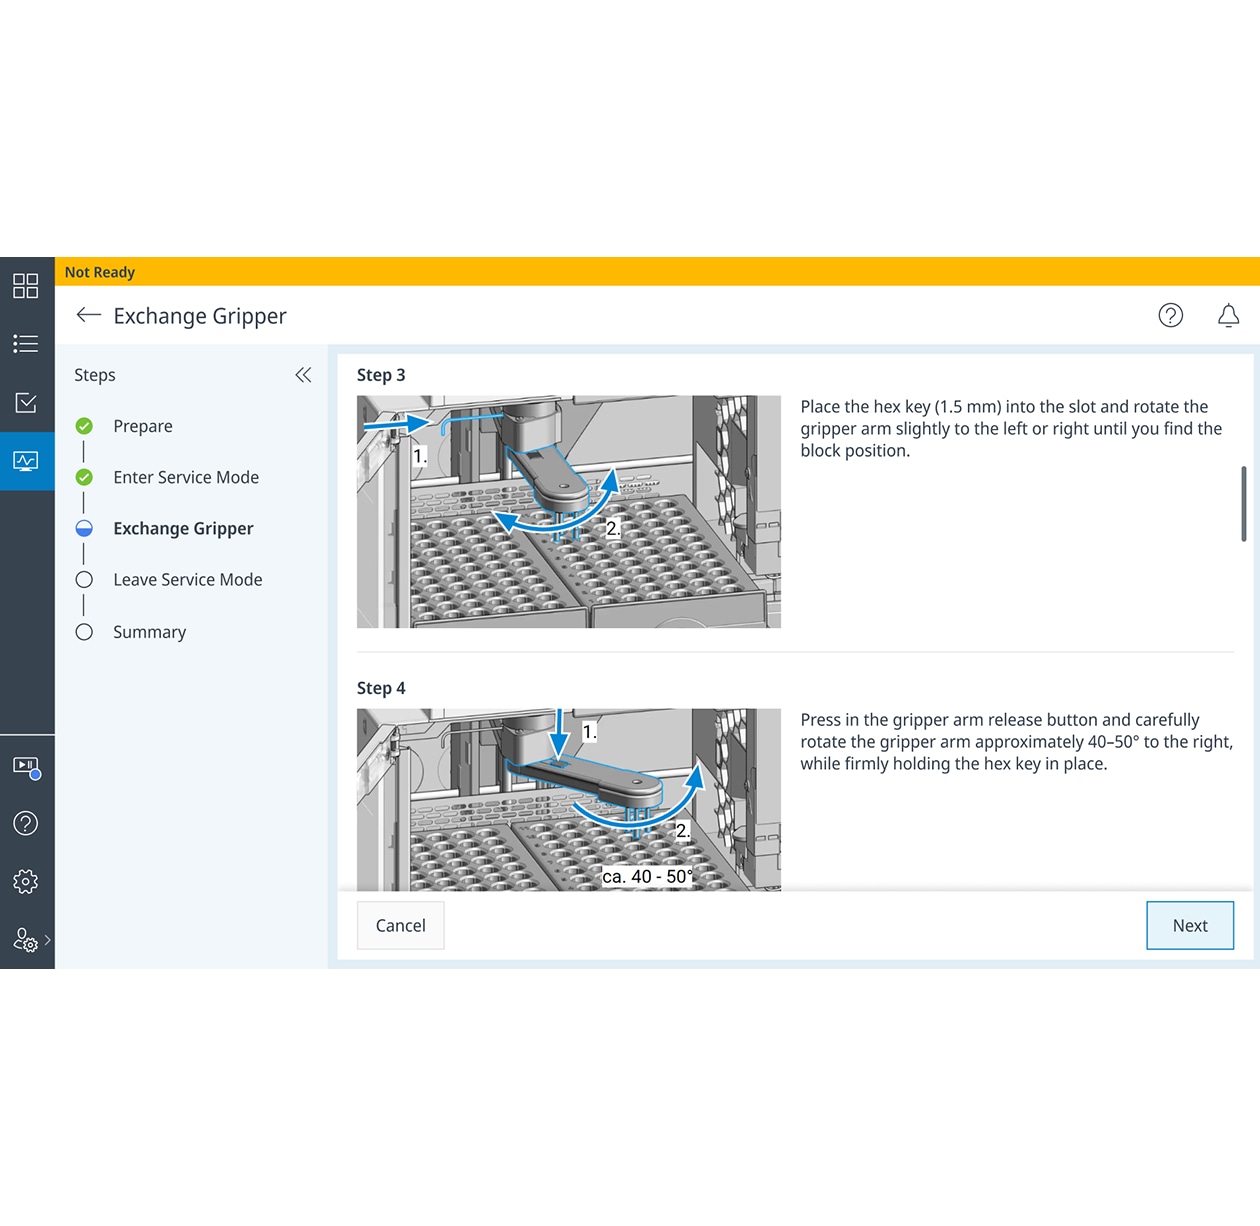Open settings gear in left sidebar
This screenshot has height=1226, width=1260.
[x=26, y=881]
